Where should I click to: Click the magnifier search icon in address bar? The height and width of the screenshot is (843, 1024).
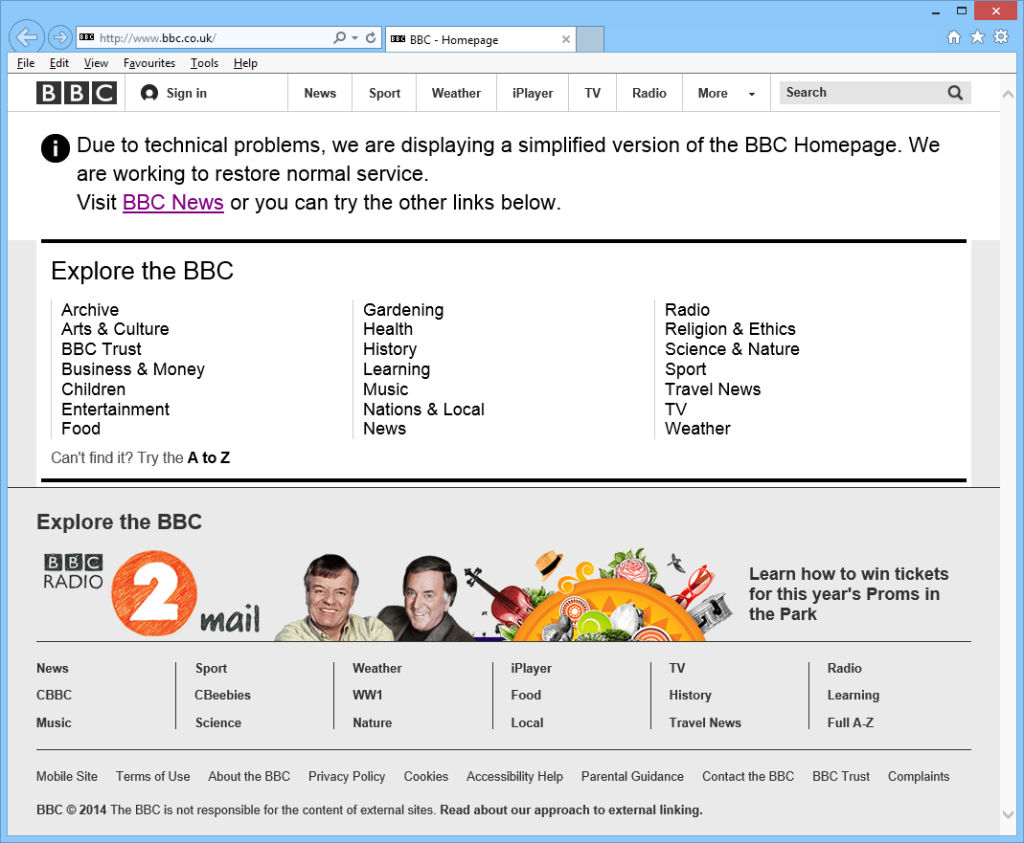(339, 37)
